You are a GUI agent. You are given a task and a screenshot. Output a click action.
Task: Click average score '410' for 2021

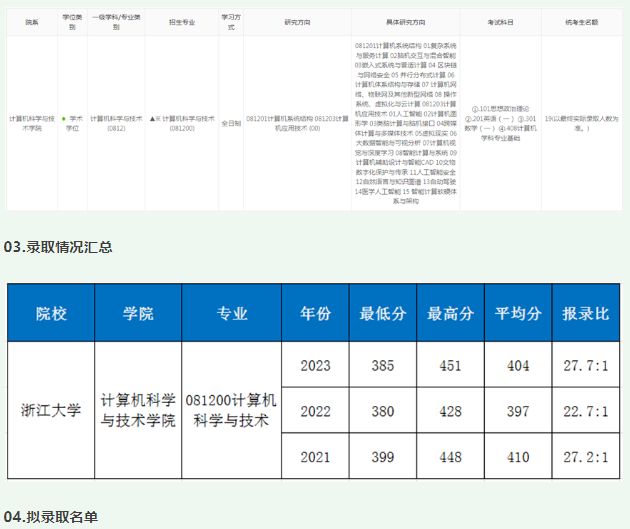coord(518,456)
